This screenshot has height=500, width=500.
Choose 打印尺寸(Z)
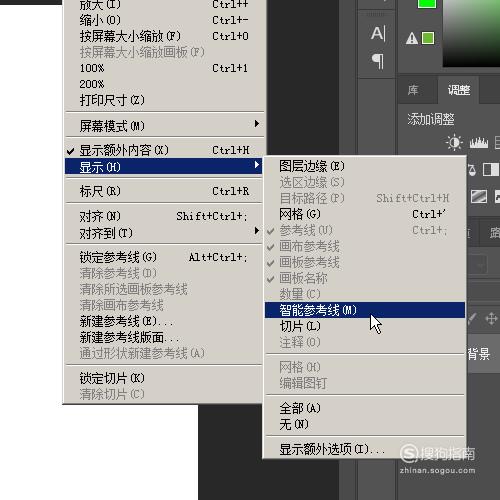tap(165, 100)
